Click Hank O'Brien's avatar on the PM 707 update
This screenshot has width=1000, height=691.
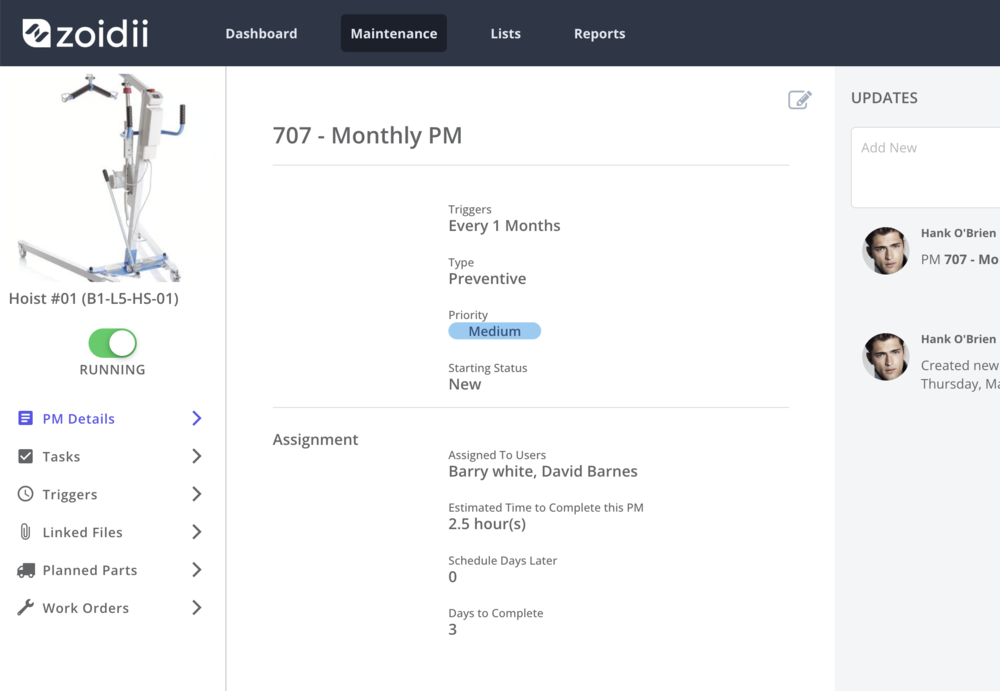click(x=886, y=251)
